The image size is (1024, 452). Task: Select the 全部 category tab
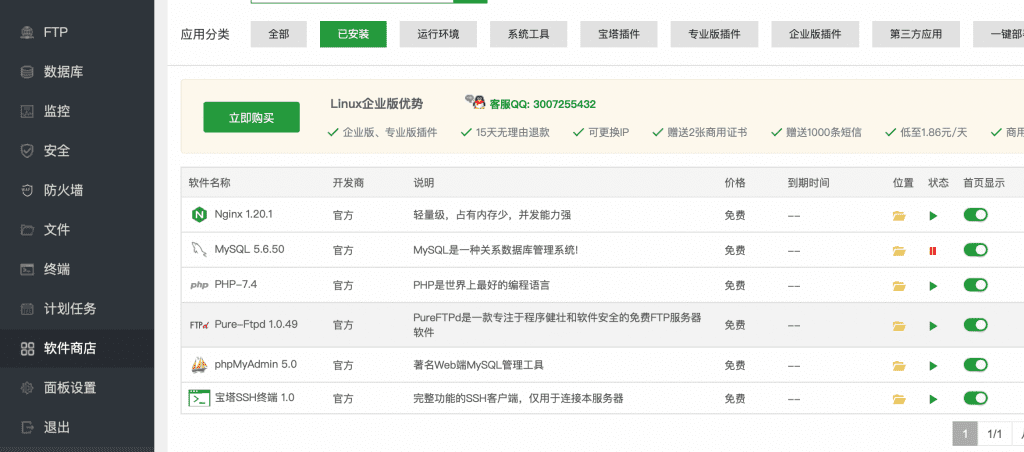tap(279, 34)
